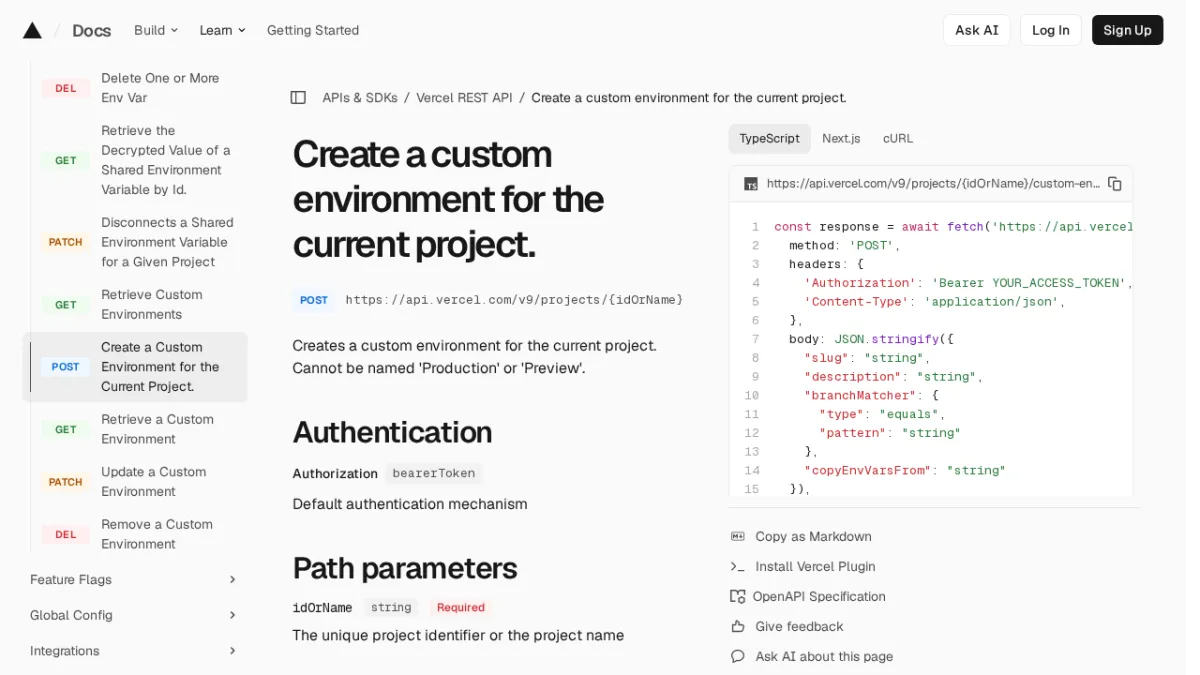Click the GET badge for Decrypted Value
The width and height of the screenshot is (1200, 675).
click(x=66, y=160)
